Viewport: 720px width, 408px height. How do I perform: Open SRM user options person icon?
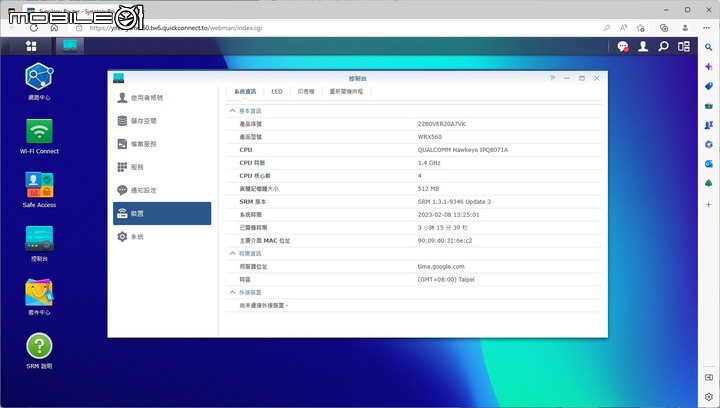point(643,46)
